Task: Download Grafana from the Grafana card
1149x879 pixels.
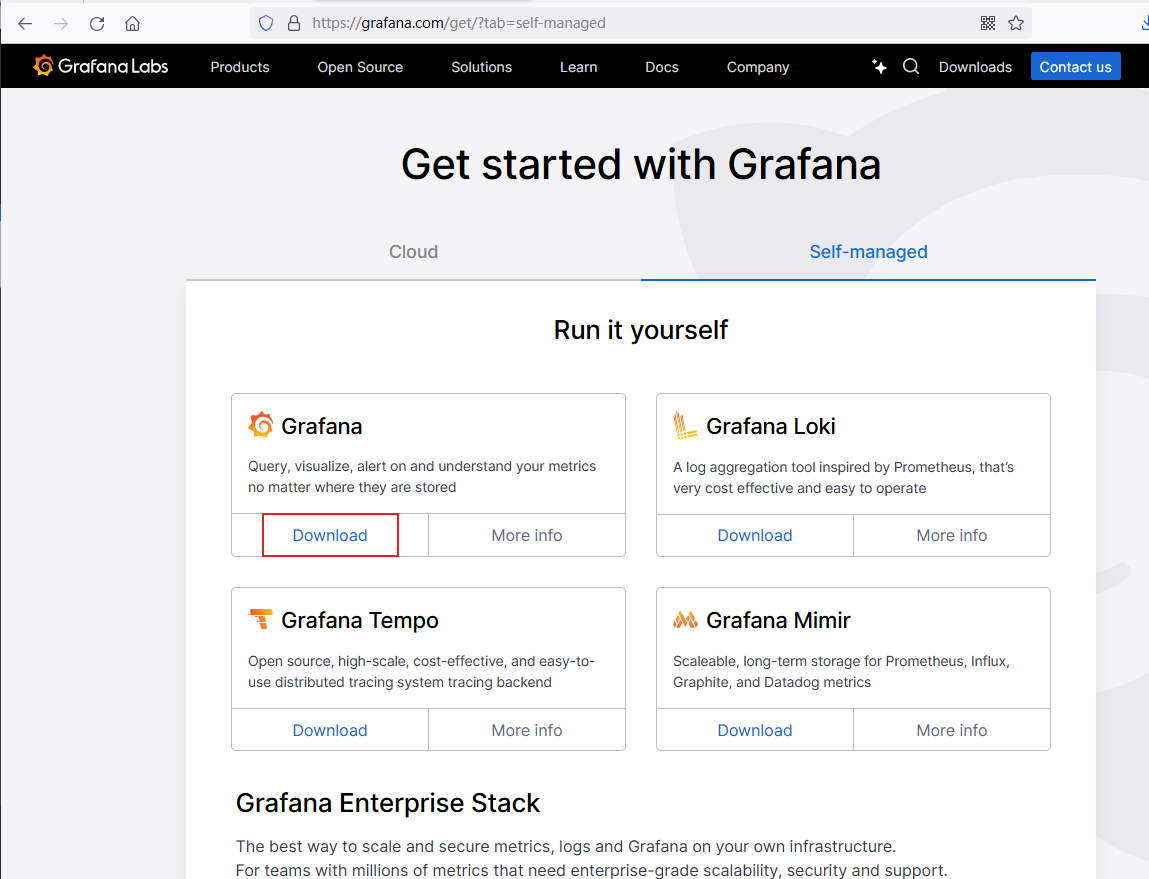Action: 330,535
